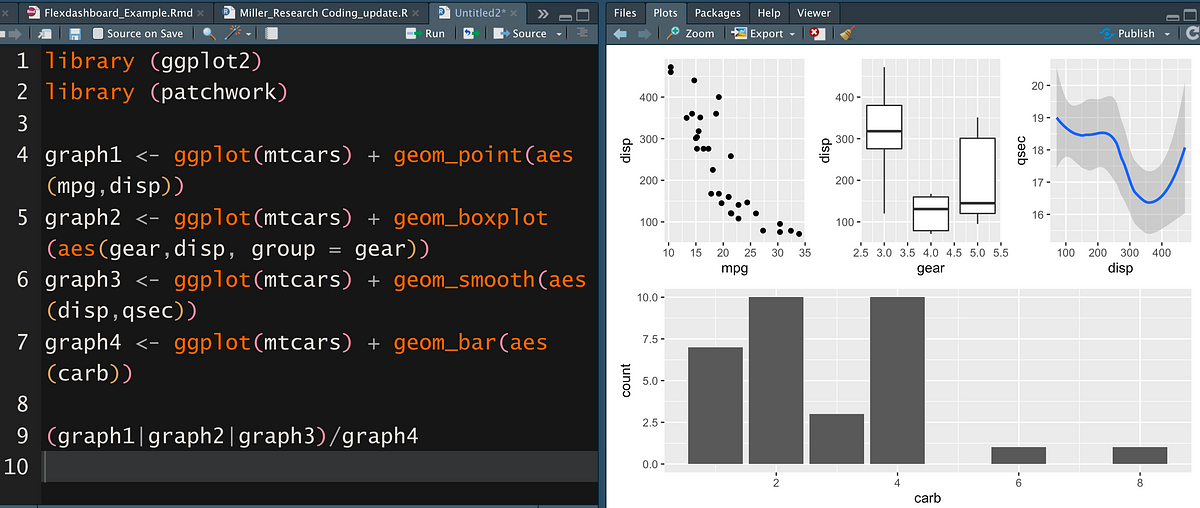The height and width of the screenshot is (508, 1200).
Task: Click the mpg vs disp scatter plot
Action: [735, 151]
